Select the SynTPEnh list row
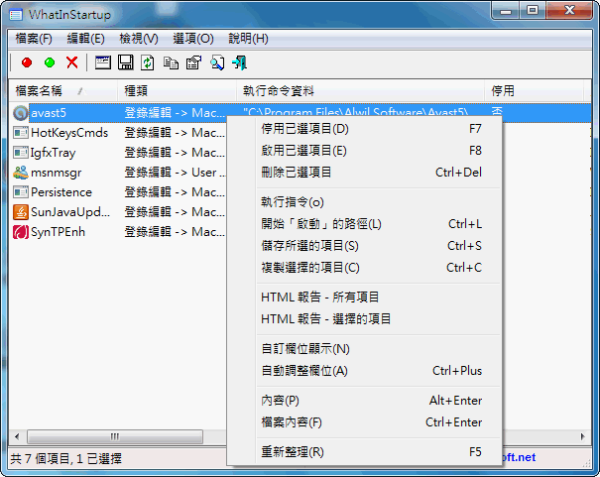 (x=119, y=232)
